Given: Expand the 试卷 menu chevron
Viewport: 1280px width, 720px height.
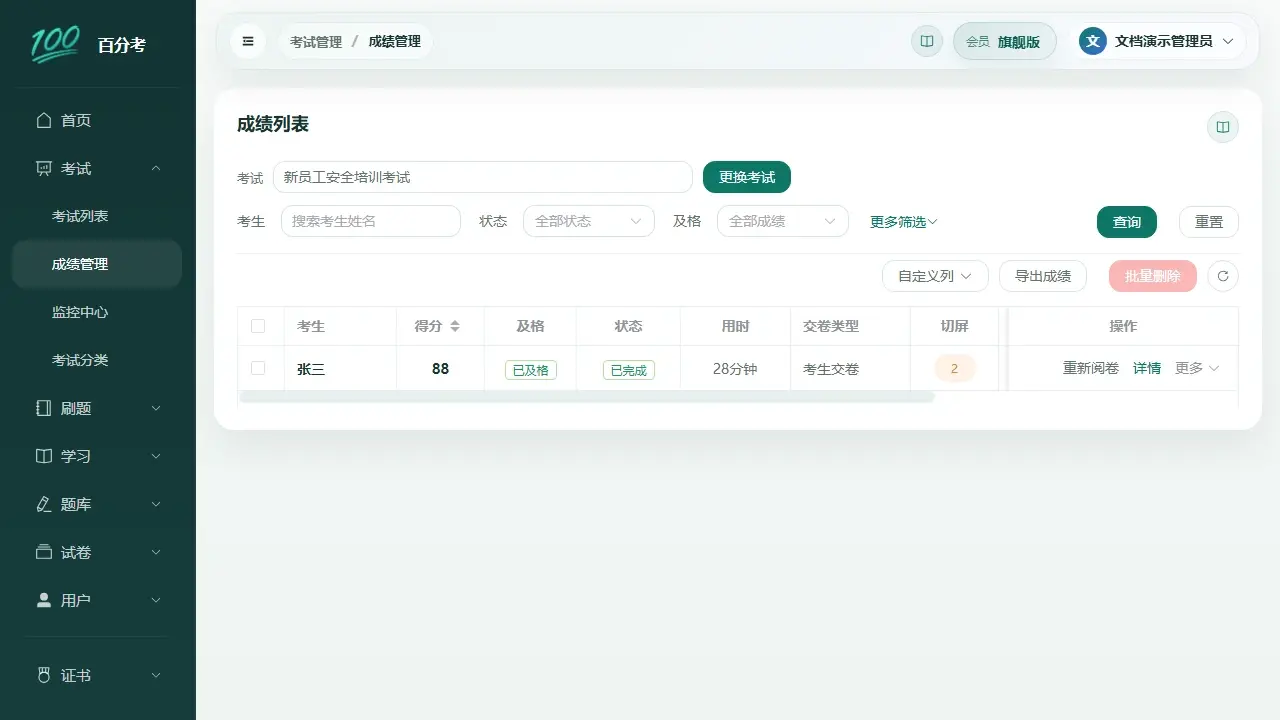Looking at the screenshot, I should click(156, 552).
